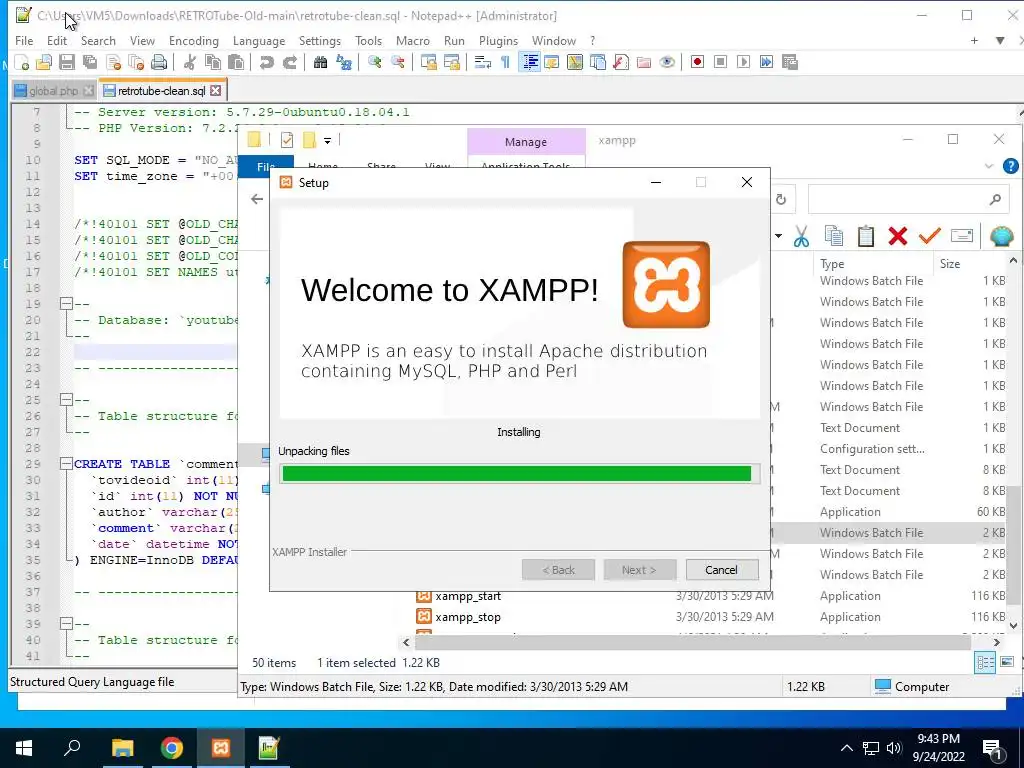
Task: Open Folder as Workspace icon
Action: click(x=644, y=62)
